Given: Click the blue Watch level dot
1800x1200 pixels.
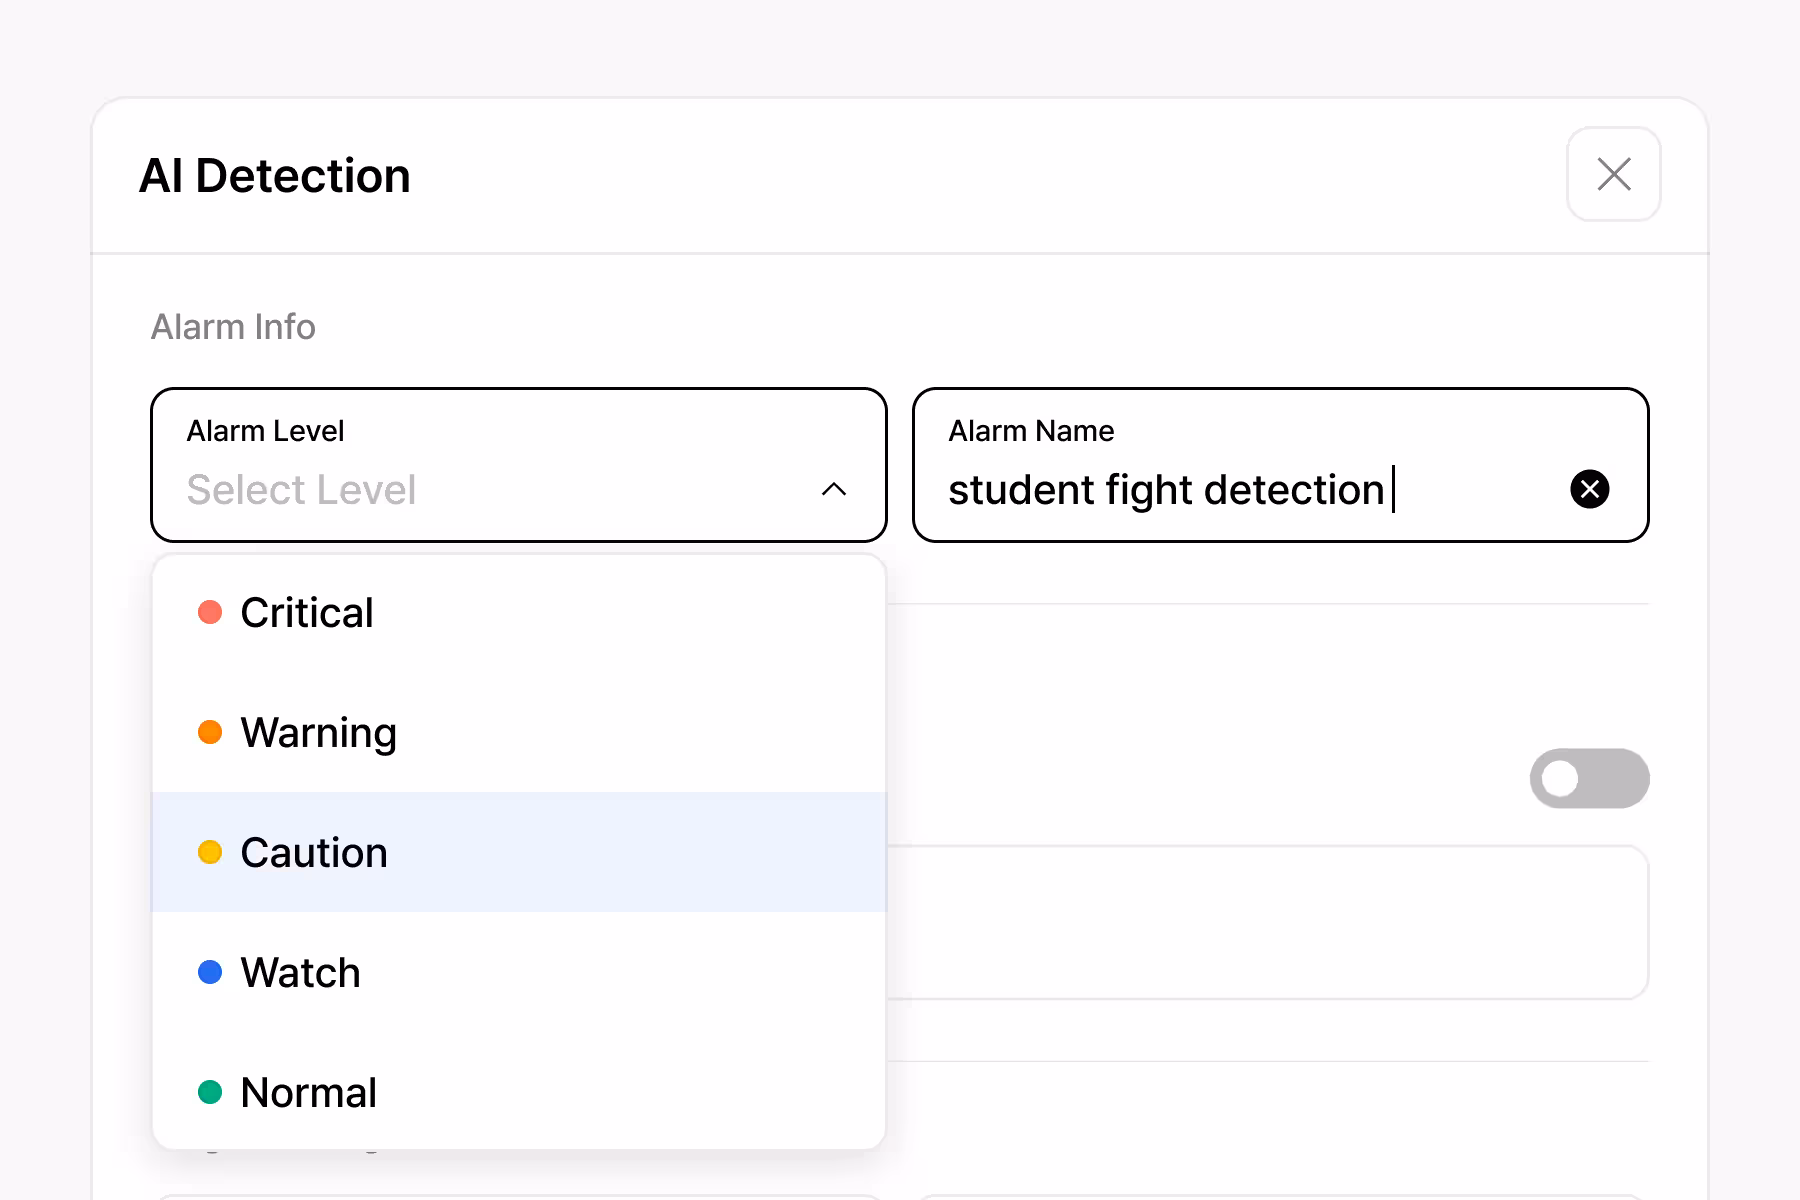Looking at the screenshot, I should (210, 972).
